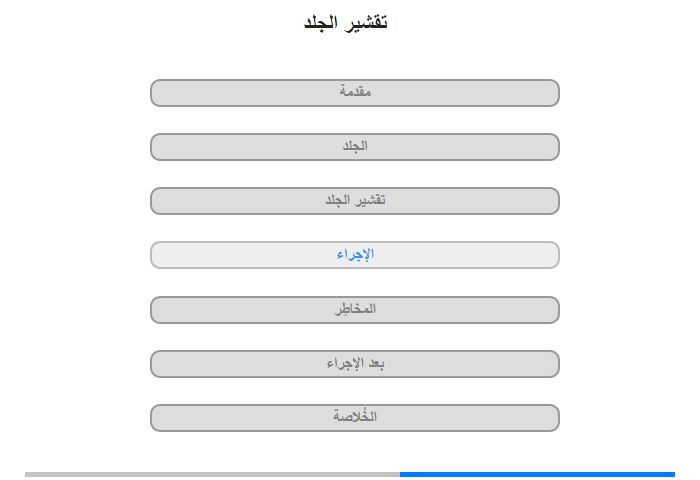700x480 pixels.
Task: Open the تقشير الجلد section button
Action: coord(354,201)
